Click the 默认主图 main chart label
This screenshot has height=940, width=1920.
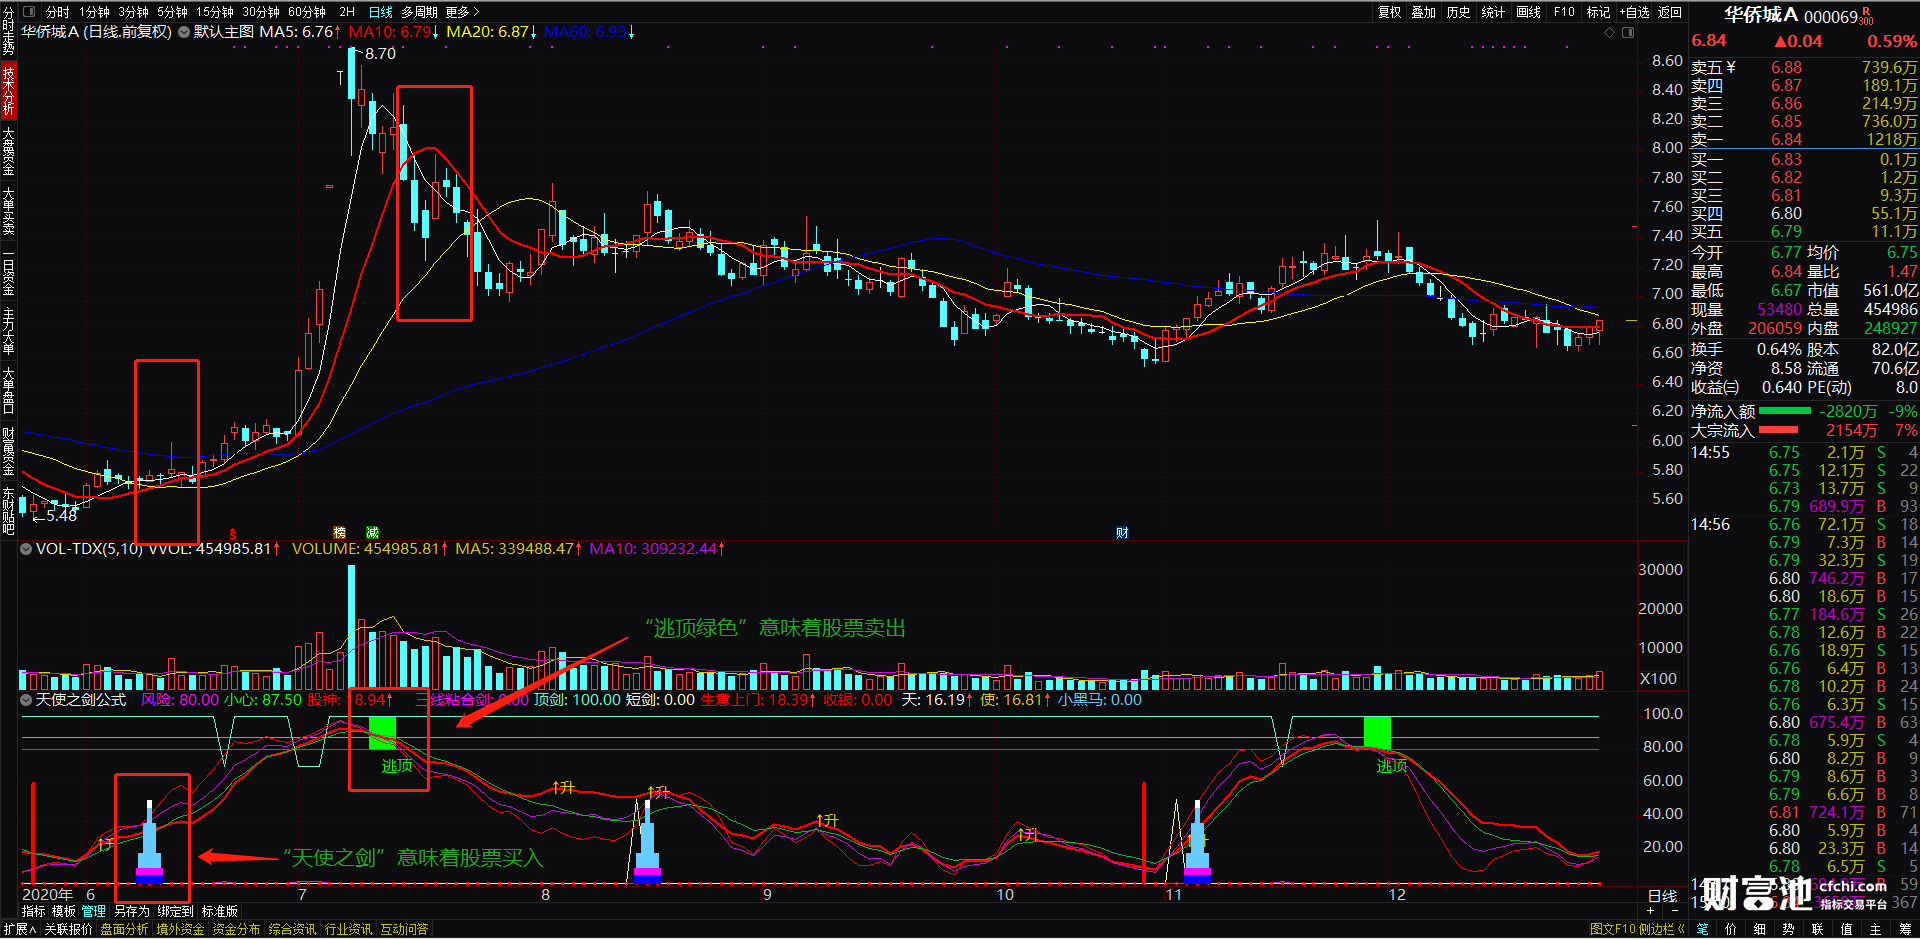pyautogui.click(x=224, y=32)
